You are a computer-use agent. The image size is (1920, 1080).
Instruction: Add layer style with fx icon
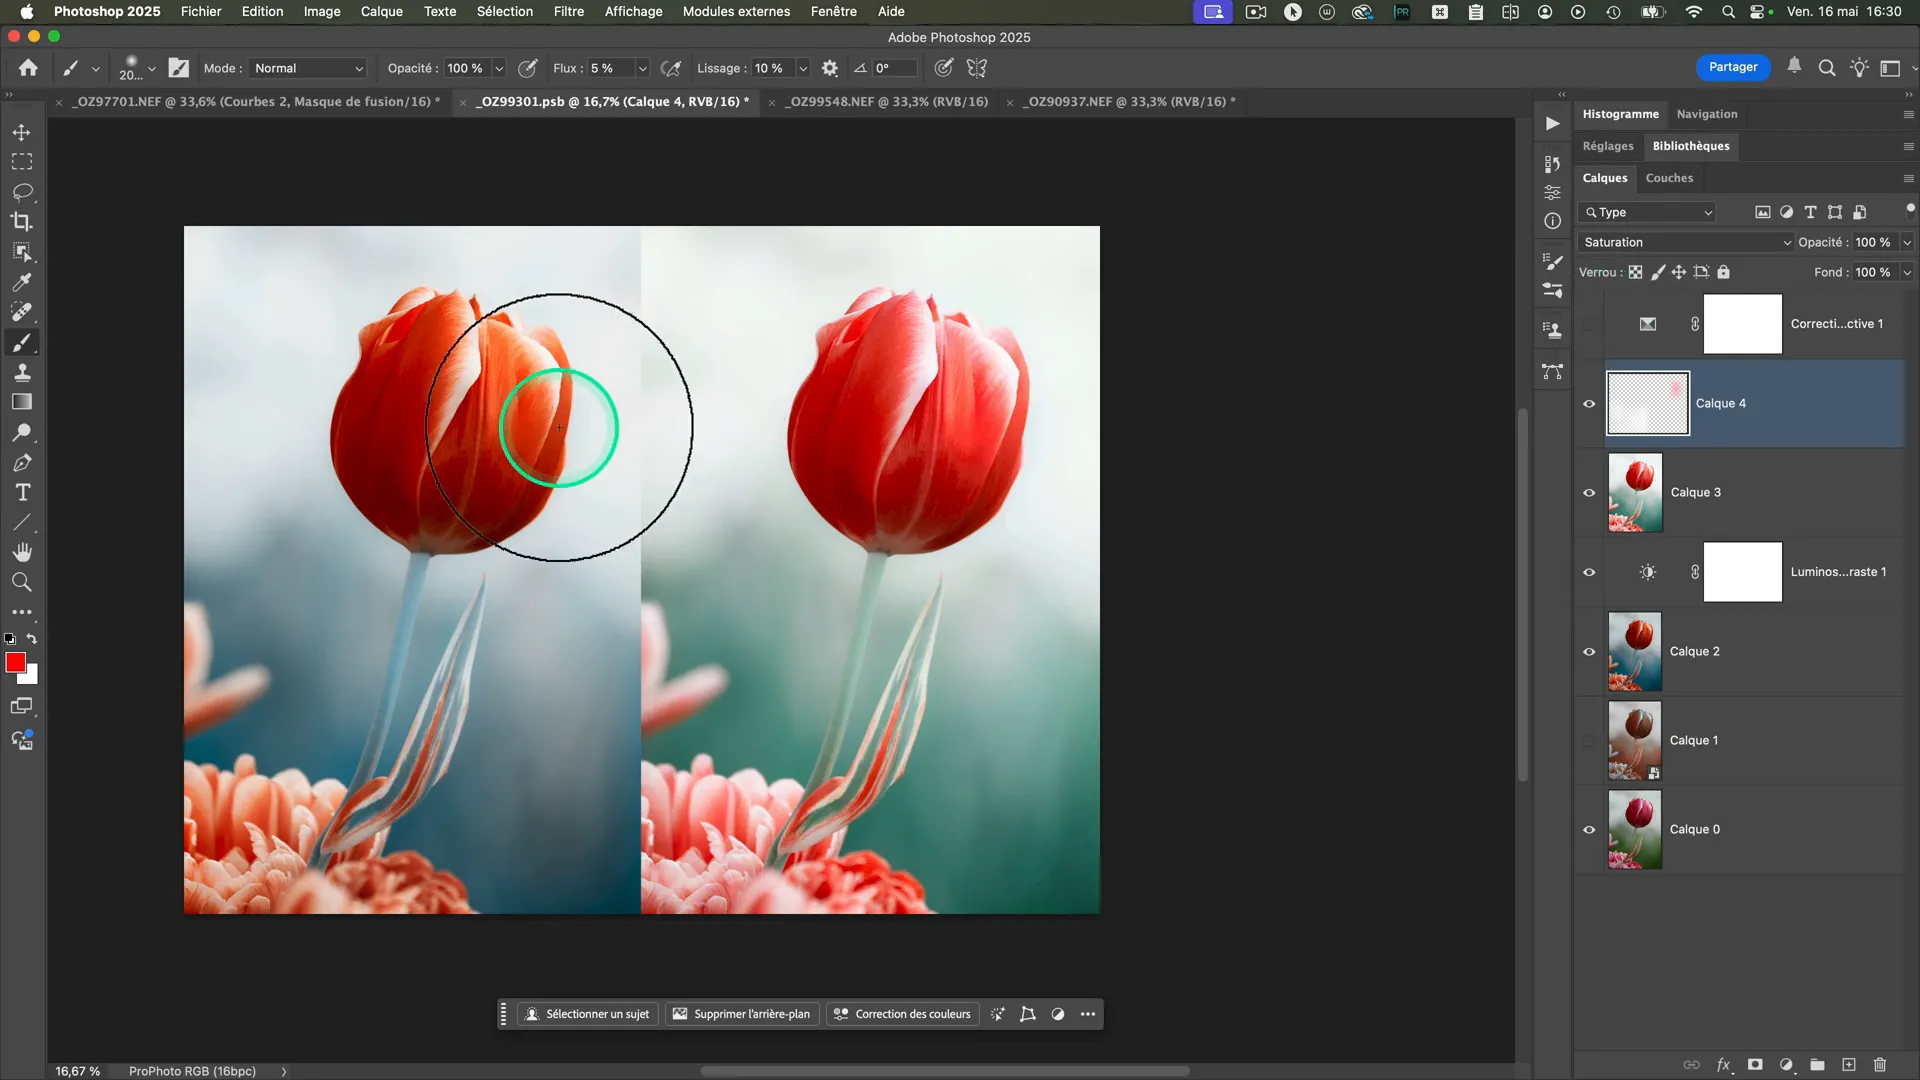pos(1723,1065)
